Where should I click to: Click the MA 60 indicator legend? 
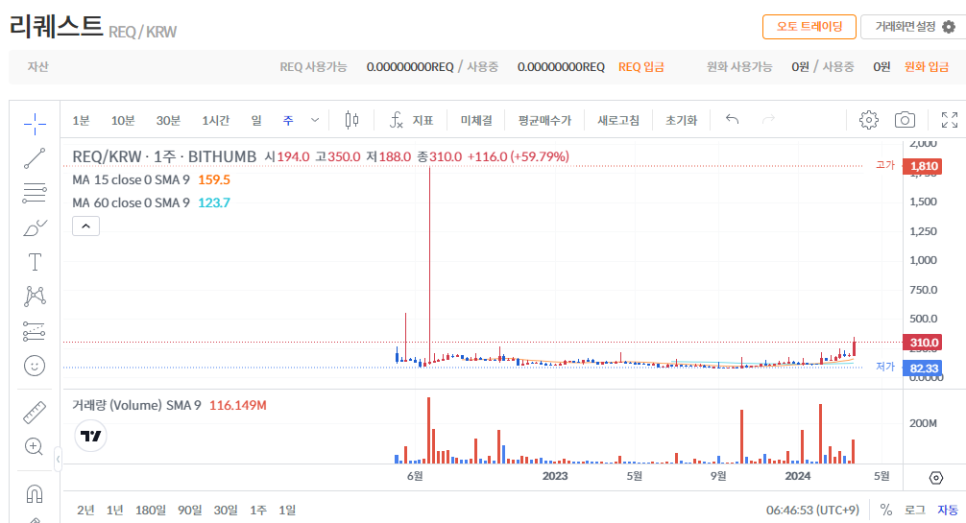[151, 203]
